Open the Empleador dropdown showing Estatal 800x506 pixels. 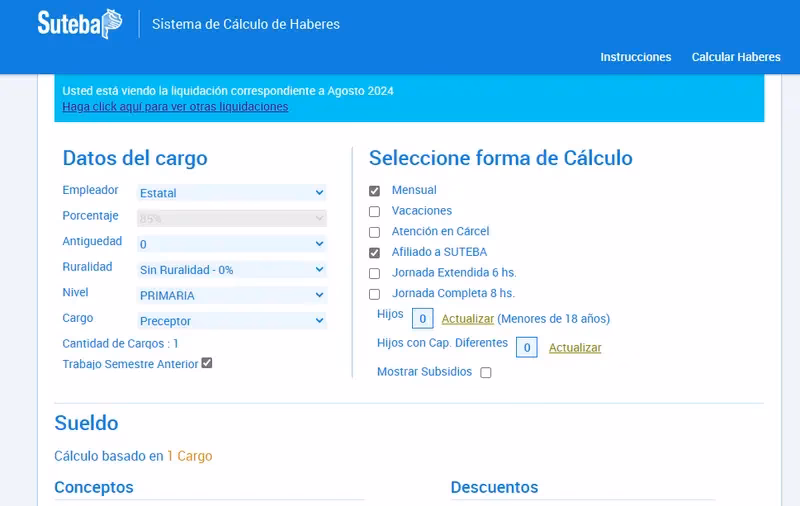(x=232, y=193)
